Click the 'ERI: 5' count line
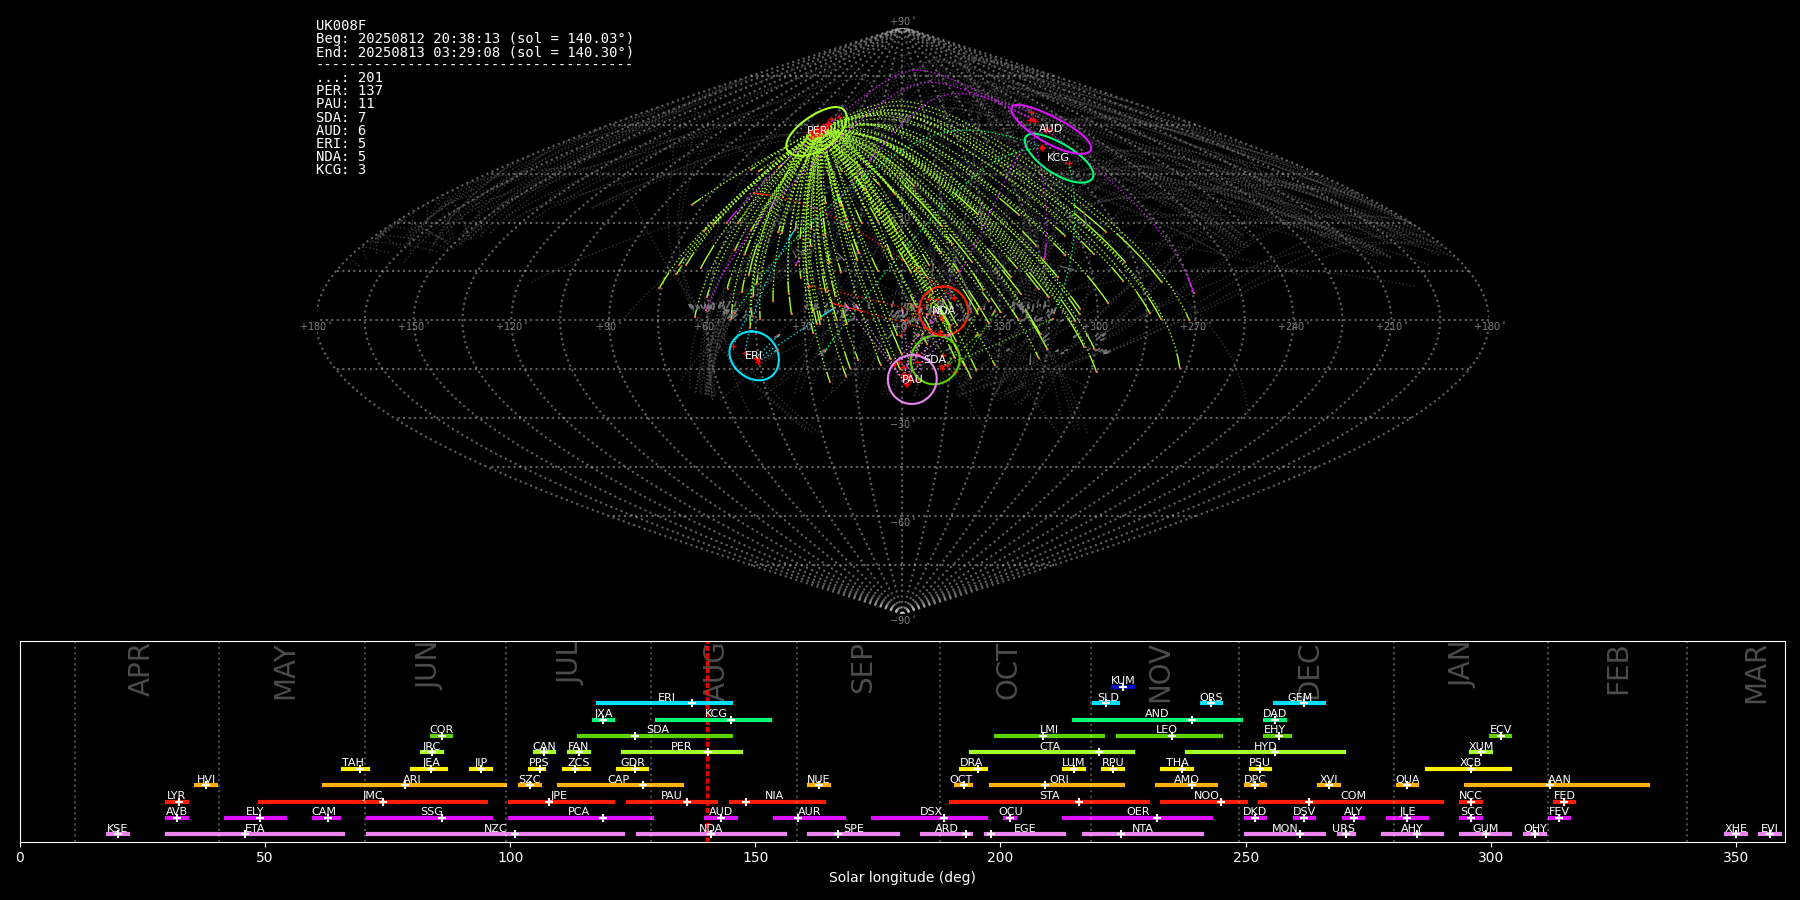1800x900 pixels. point(341,144)
